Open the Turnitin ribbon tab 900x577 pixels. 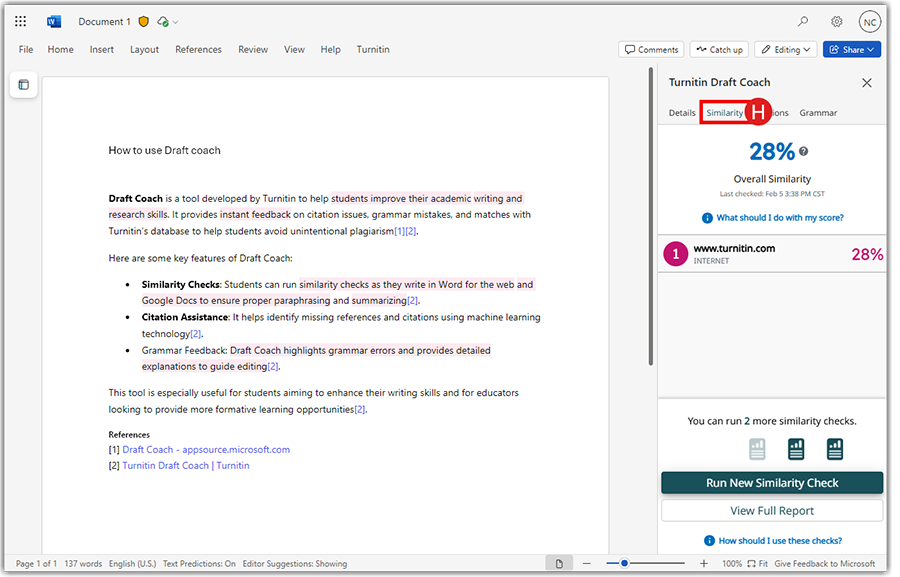[x=373, y=49]
